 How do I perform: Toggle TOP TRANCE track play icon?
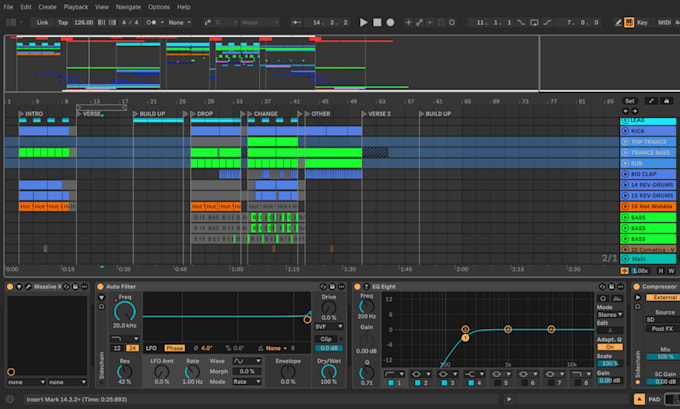625,141
